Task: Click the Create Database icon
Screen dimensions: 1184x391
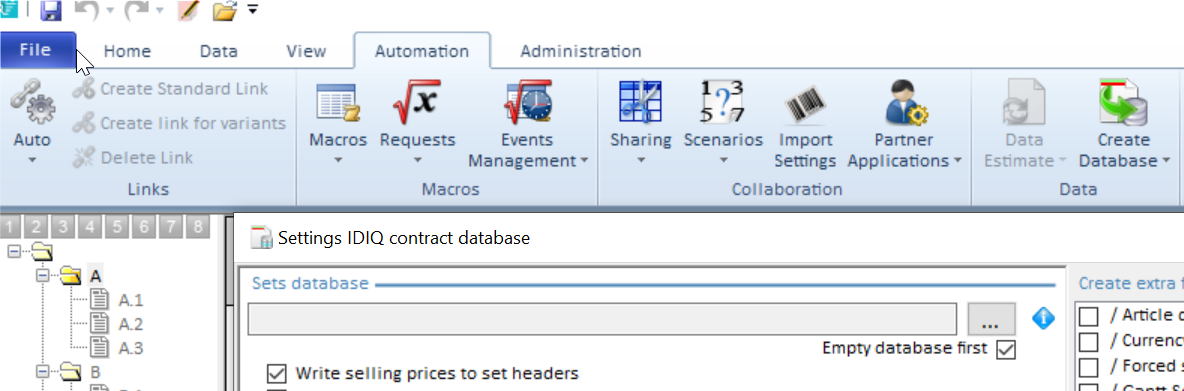Action: (1124, 102)
